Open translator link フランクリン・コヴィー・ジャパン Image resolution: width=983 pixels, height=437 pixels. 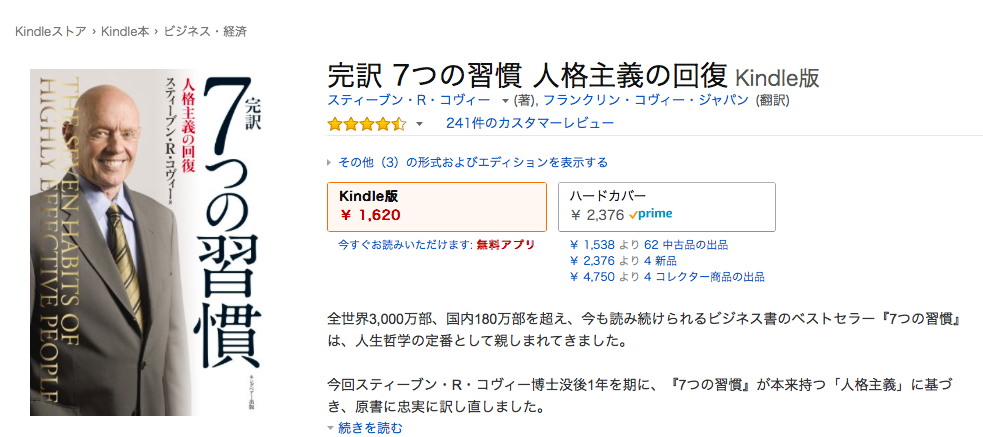646,100
